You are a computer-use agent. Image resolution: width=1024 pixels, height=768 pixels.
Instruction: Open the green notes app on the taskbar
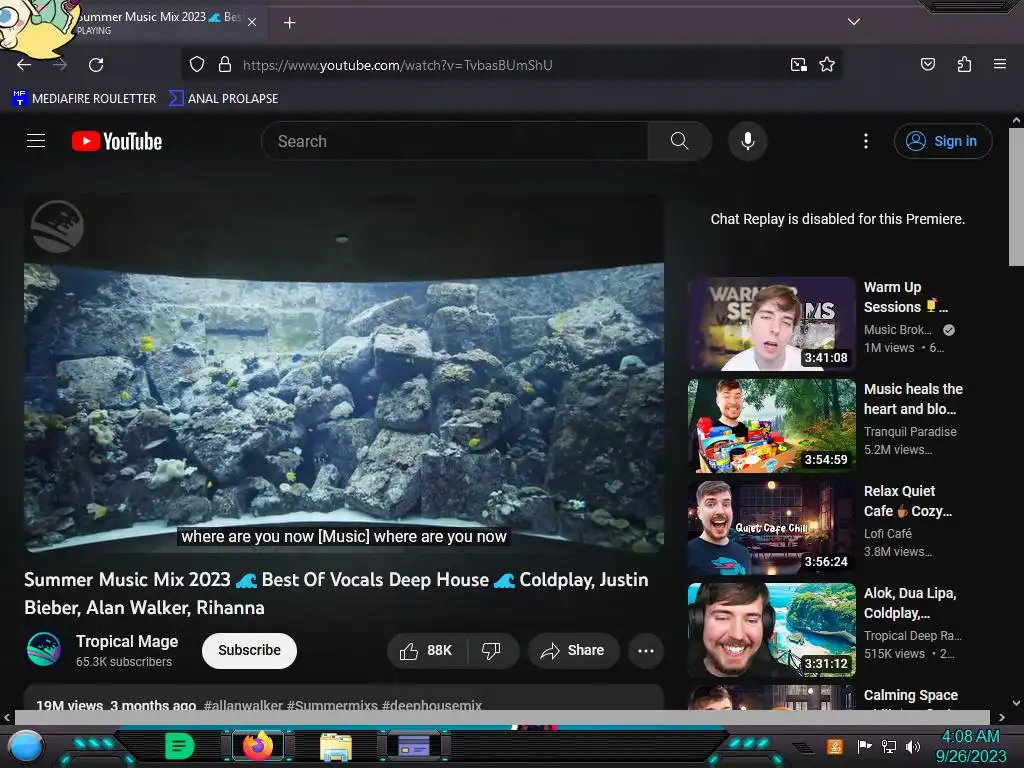pos(180,746)
